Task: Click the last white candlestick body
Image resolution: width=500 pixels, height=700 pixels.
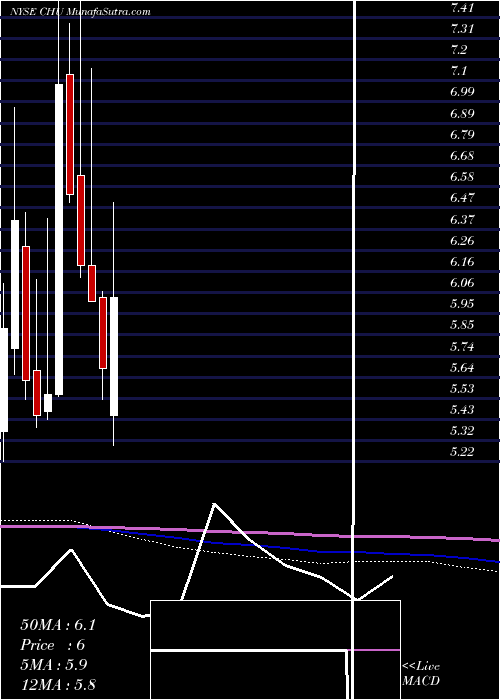Action: click(114, 356)
